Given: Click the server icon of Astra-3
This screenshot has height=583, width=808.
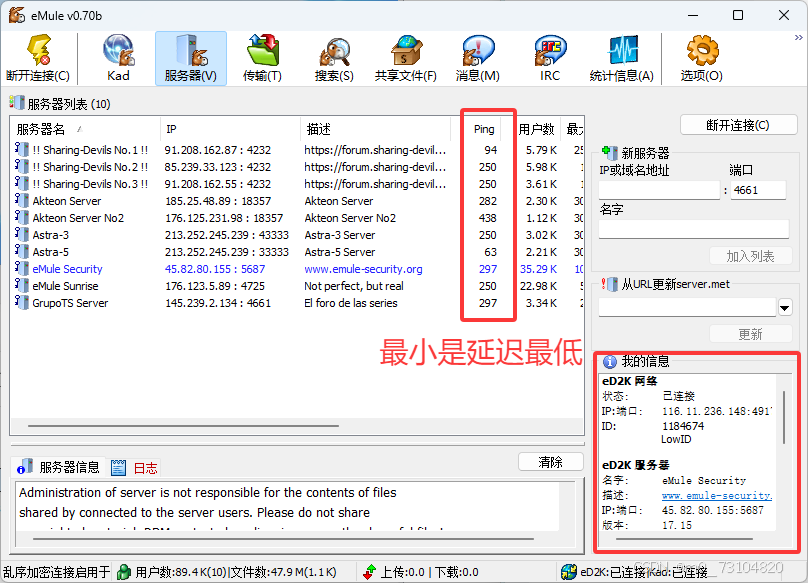Looking at the screenshot, I should pyautogui.click(x=22, y=235).
